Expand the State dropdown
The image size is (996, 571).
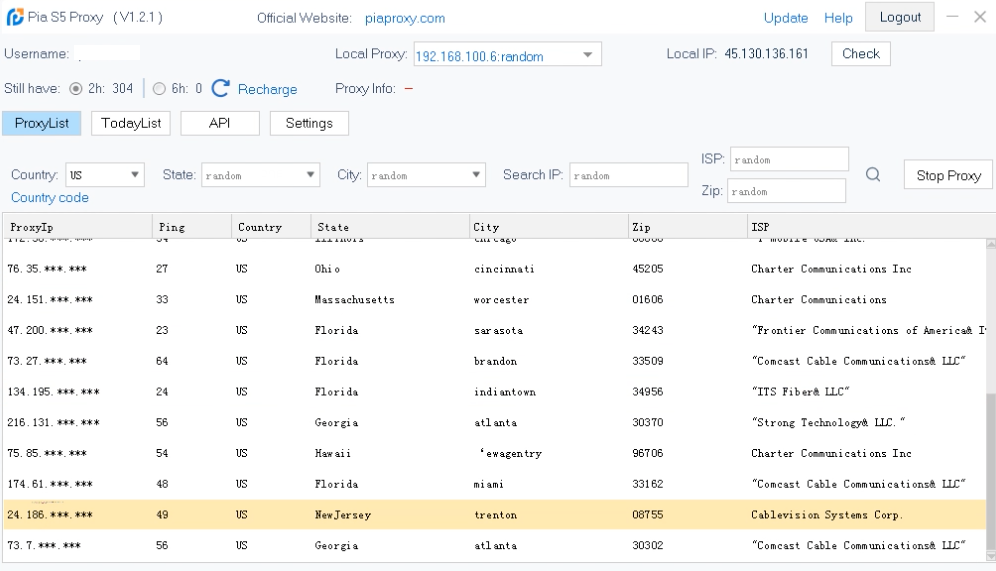pos(311,175)
